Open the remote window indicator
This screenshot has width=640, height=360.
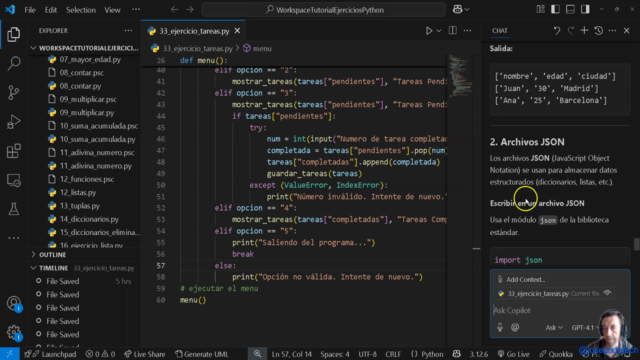point(9,354)
